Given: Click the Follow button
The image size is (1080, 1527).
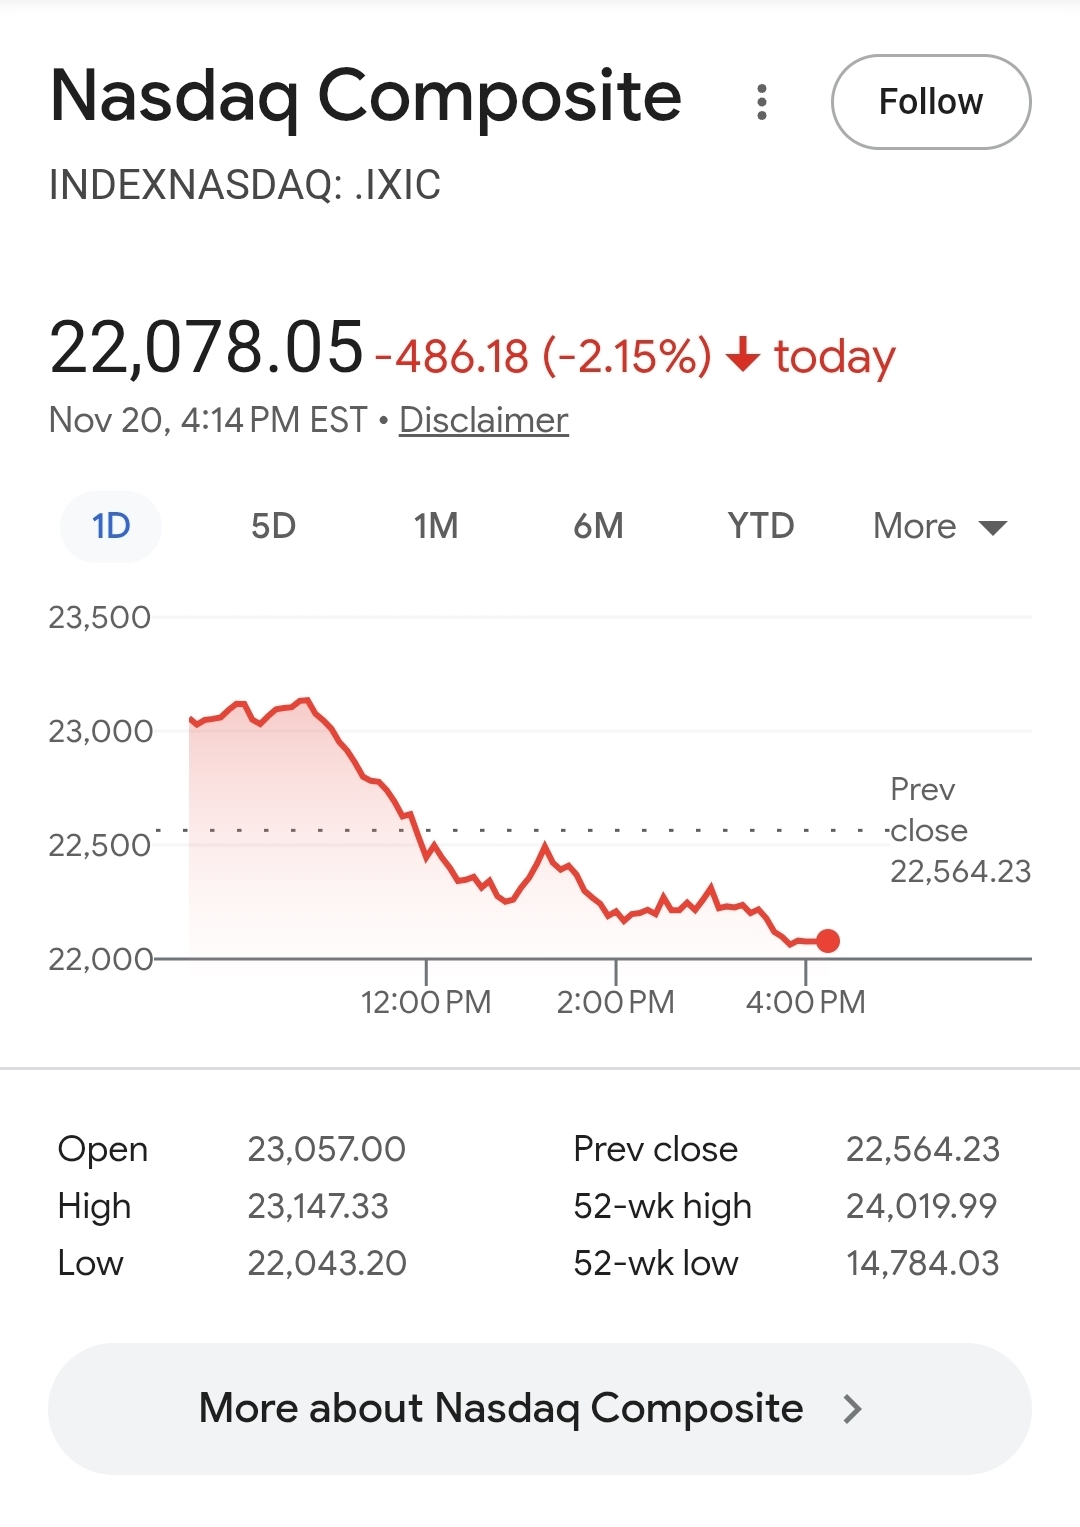Looking at the screenshot, I should (930, 102).
